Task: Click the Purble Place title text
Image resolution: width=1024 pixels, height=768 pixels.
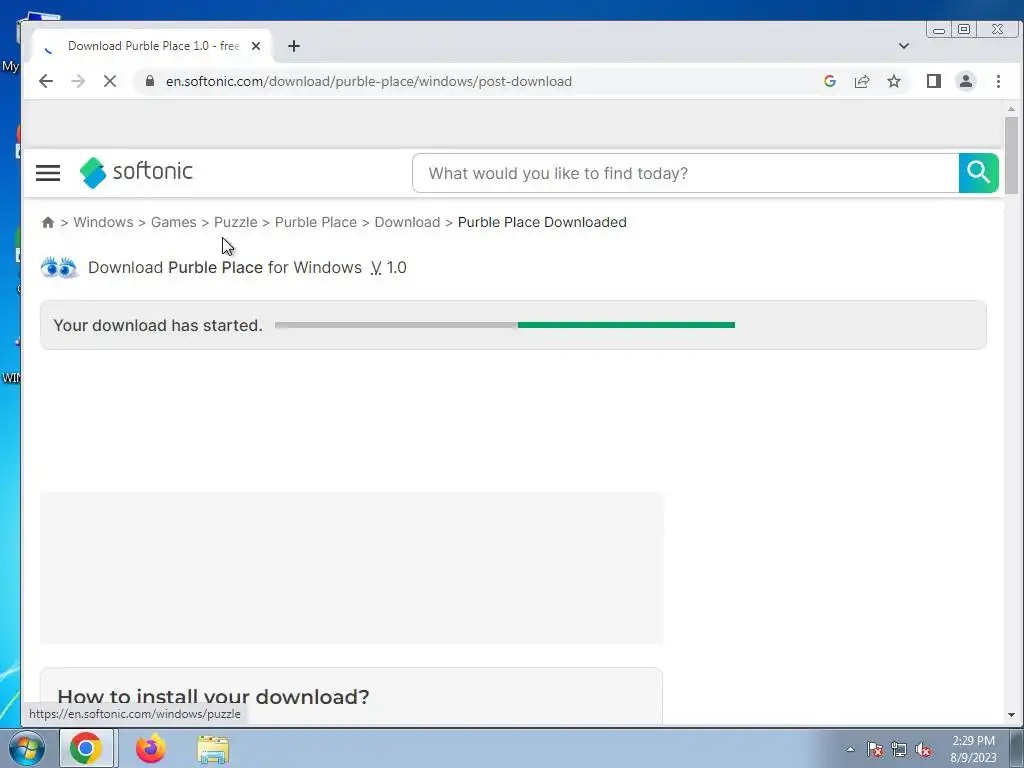Action: pos(216,268)
